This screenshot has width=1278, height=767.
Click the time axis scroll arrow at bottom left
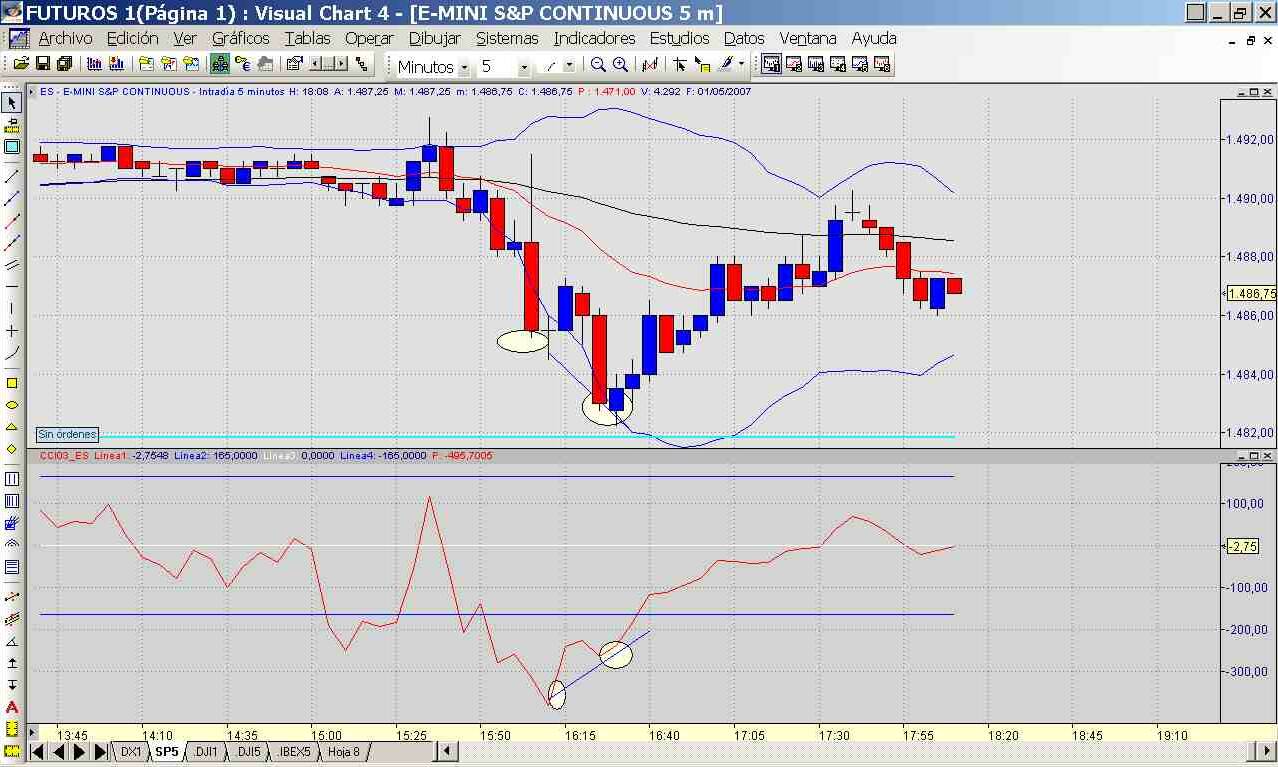point(32,735)
